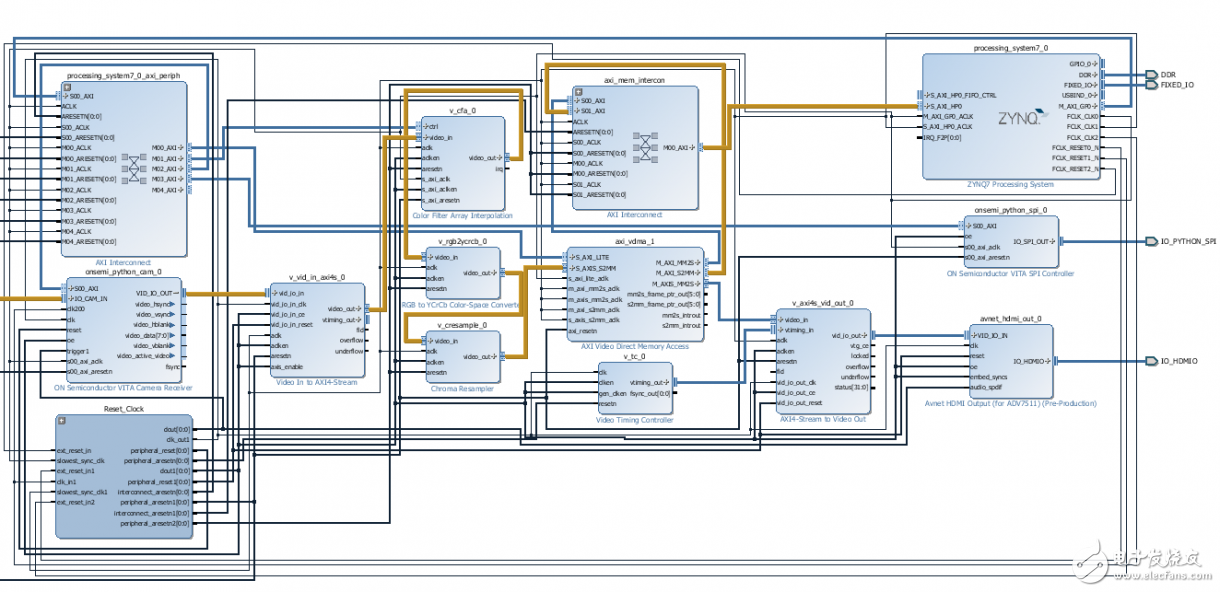Image resolution: width=1220 pixels, height=592 pixels.
Task: Click the Chroma Resampler block label
Action: click(x=462, y=388)
